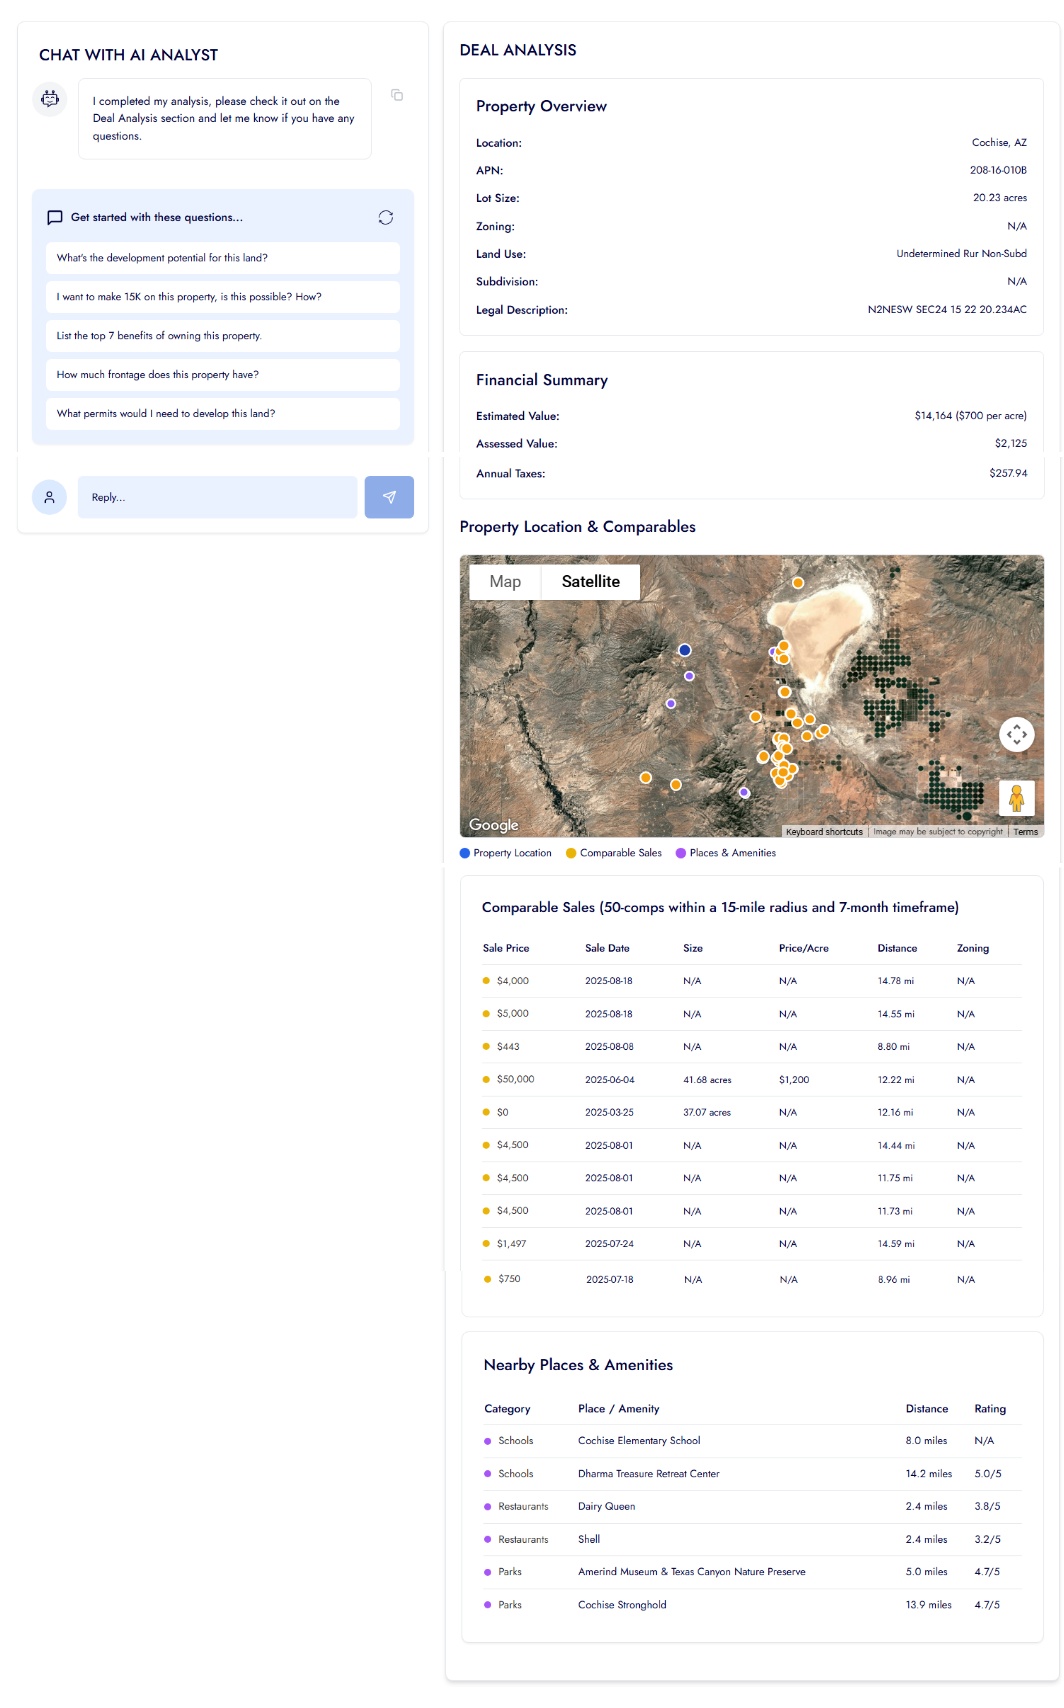
Task: Click Amerind Museum & Texas Canyon Nature Preserve
Action: click(x=692, y=1572)
